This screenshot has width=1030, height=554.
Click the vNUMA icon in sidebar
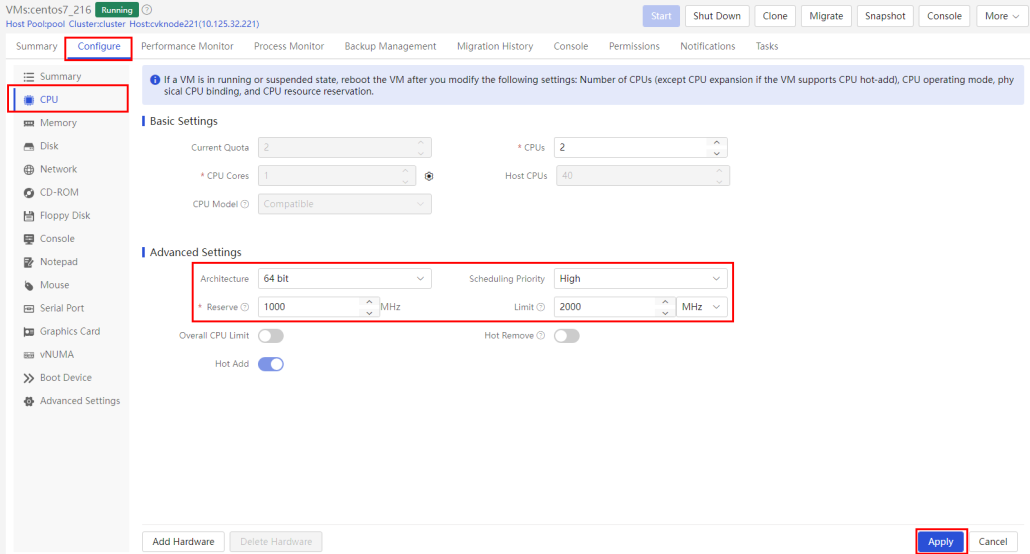pyautogui.click(x=29, y=355)
